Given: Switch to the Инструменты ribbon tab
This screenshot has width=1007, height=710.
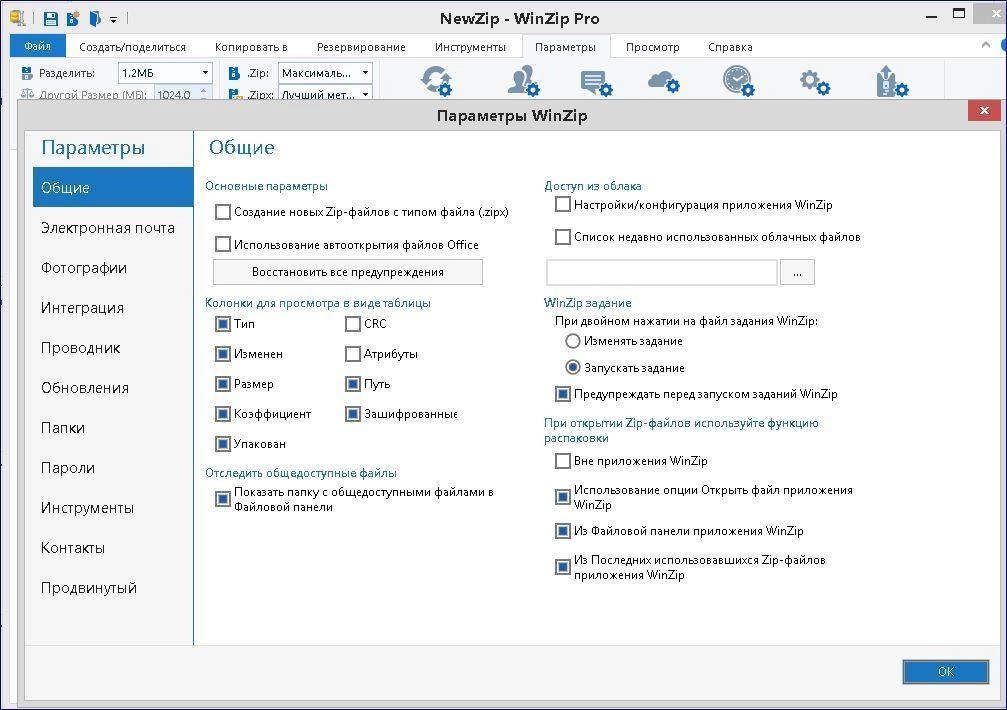Looking at the screenshot, I should [x=470, y=47].
